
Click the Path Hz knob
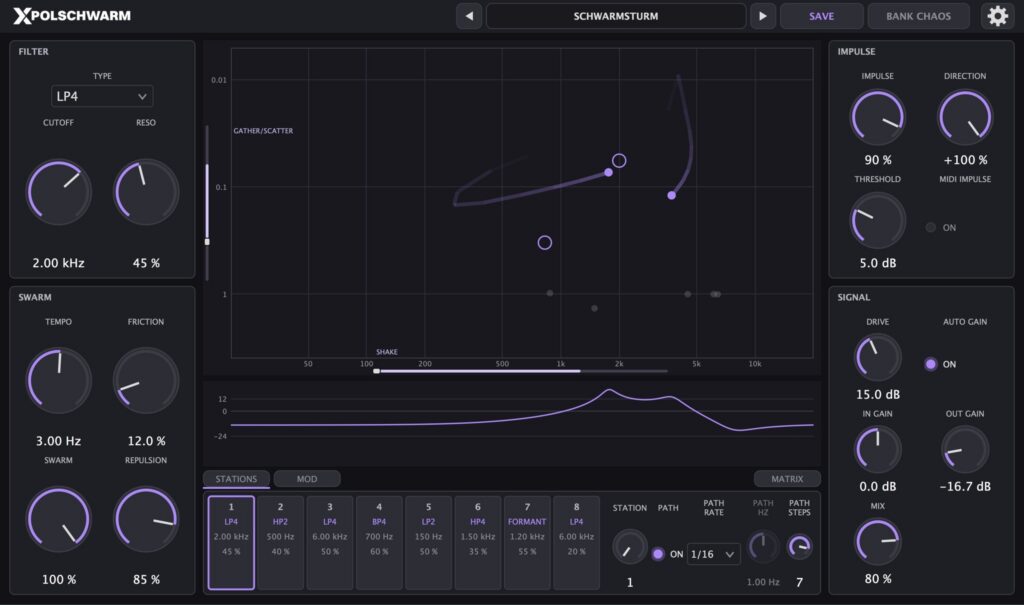tap(763, 547)
